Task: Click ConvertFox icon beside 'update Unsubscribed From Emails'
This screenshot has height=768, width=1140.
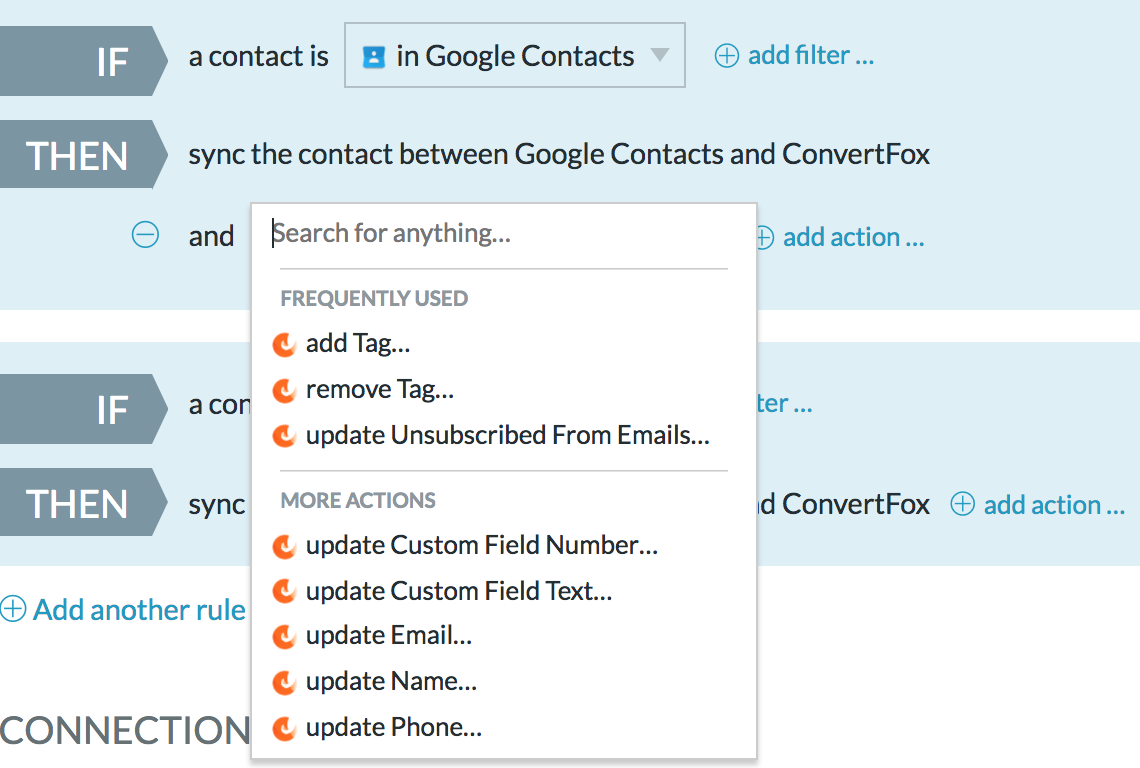Action: [284, 436]
